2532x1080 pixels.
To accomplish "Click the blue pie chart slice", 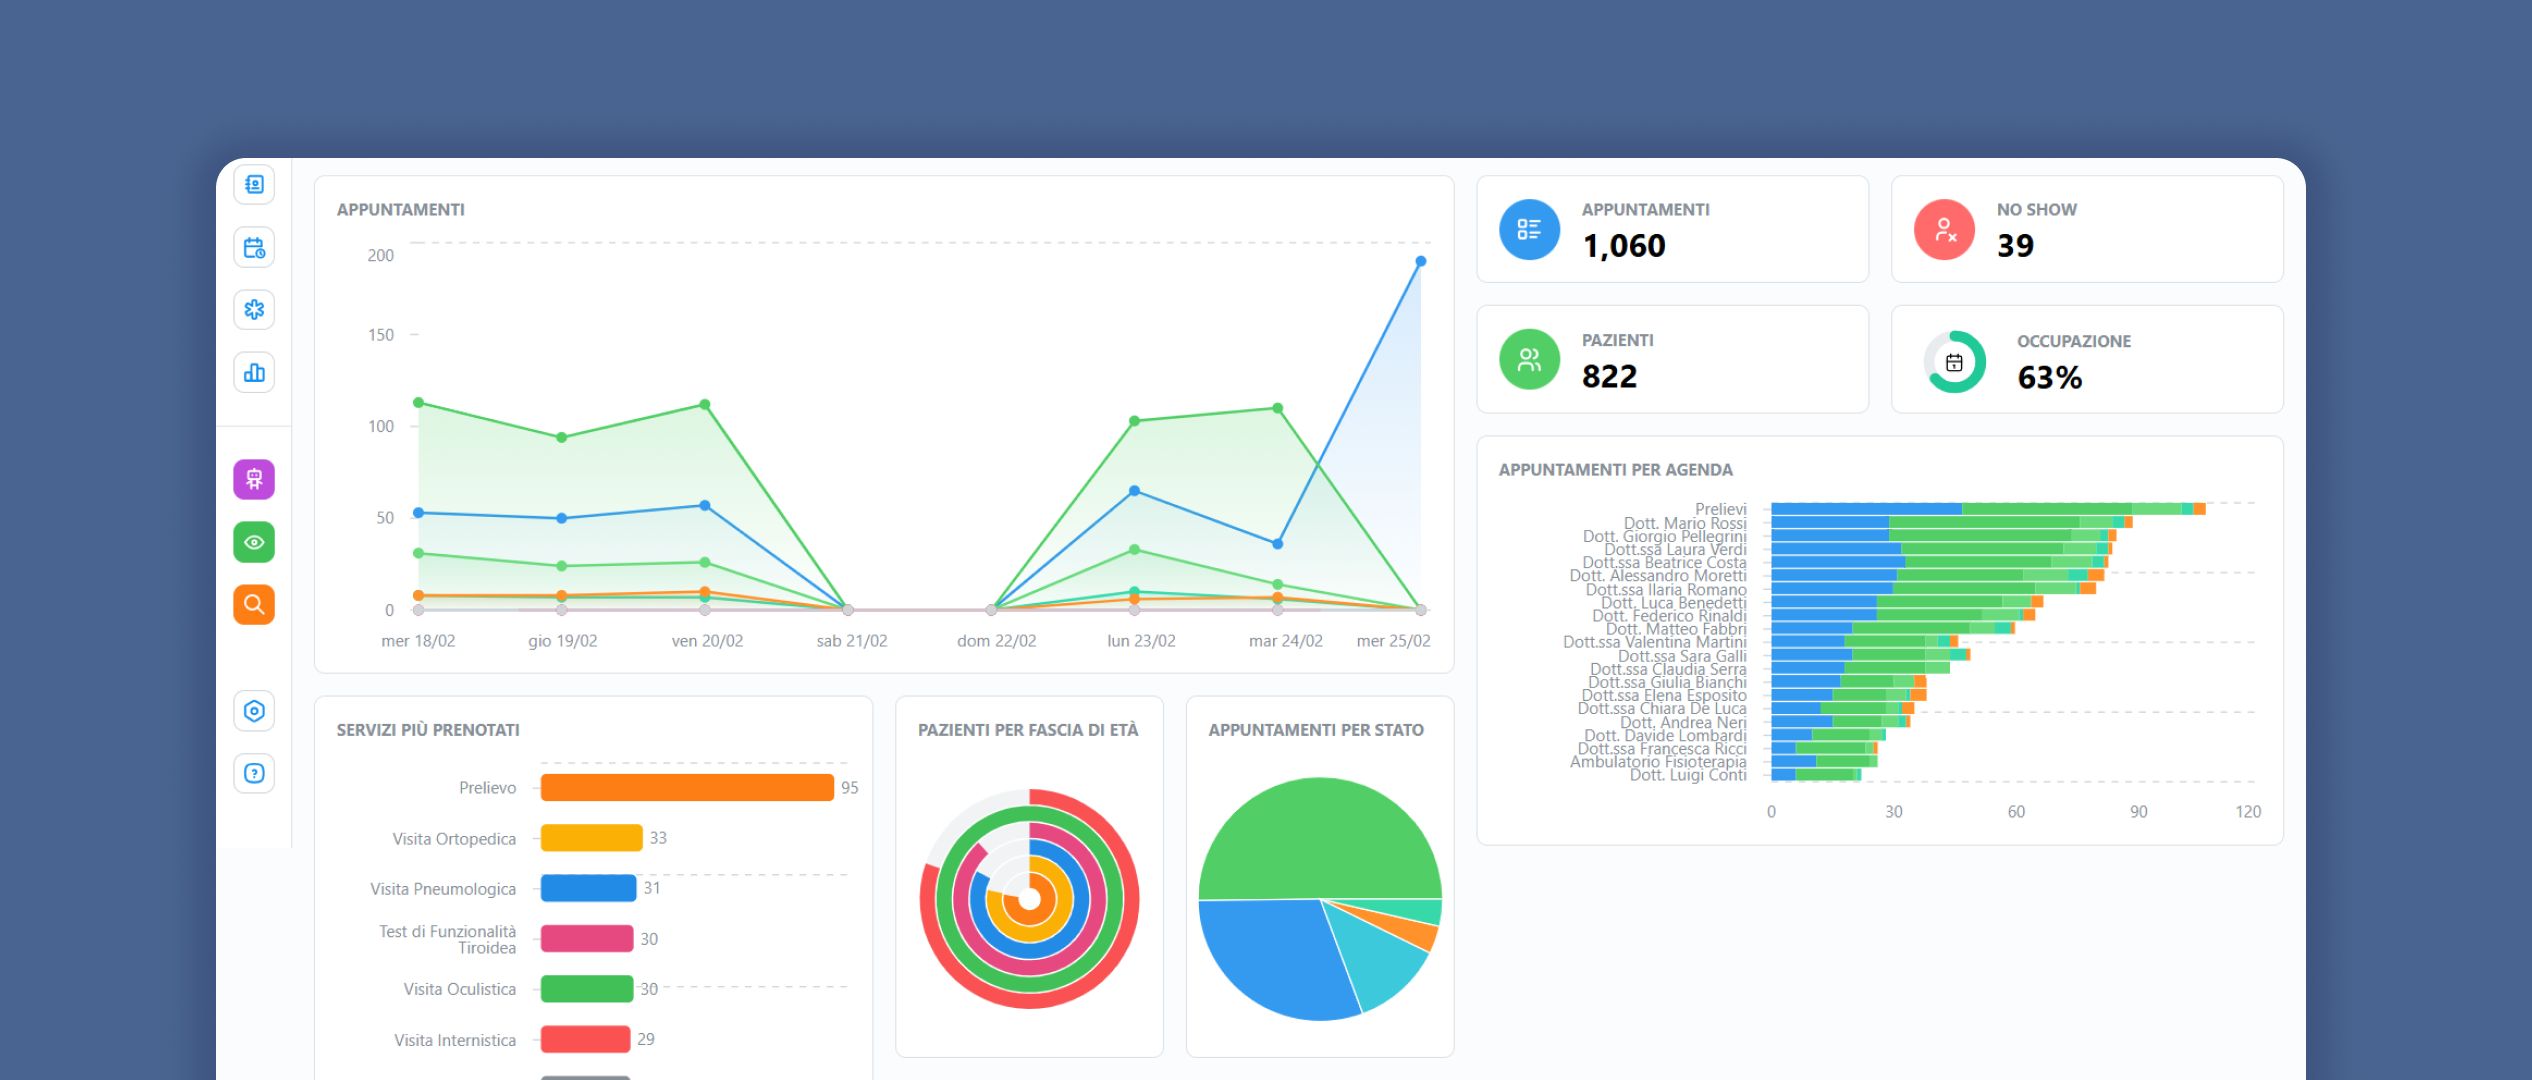I will (x=1275, y=955).
